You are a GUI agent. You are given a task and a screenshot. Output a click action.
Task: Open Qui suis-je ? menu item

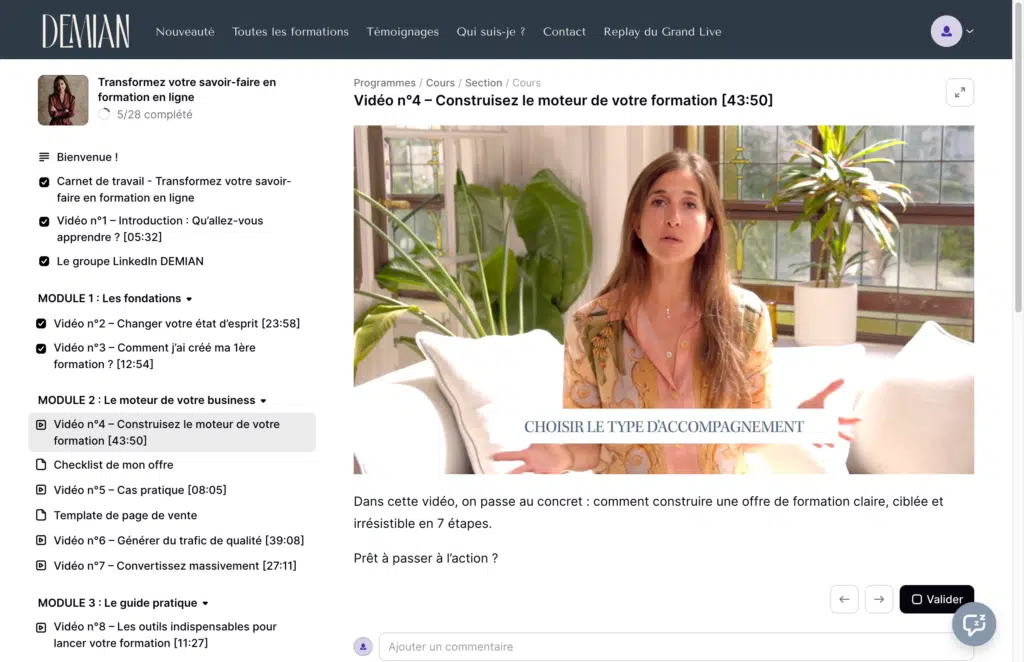pyautogui.click(x=490, y=31)
